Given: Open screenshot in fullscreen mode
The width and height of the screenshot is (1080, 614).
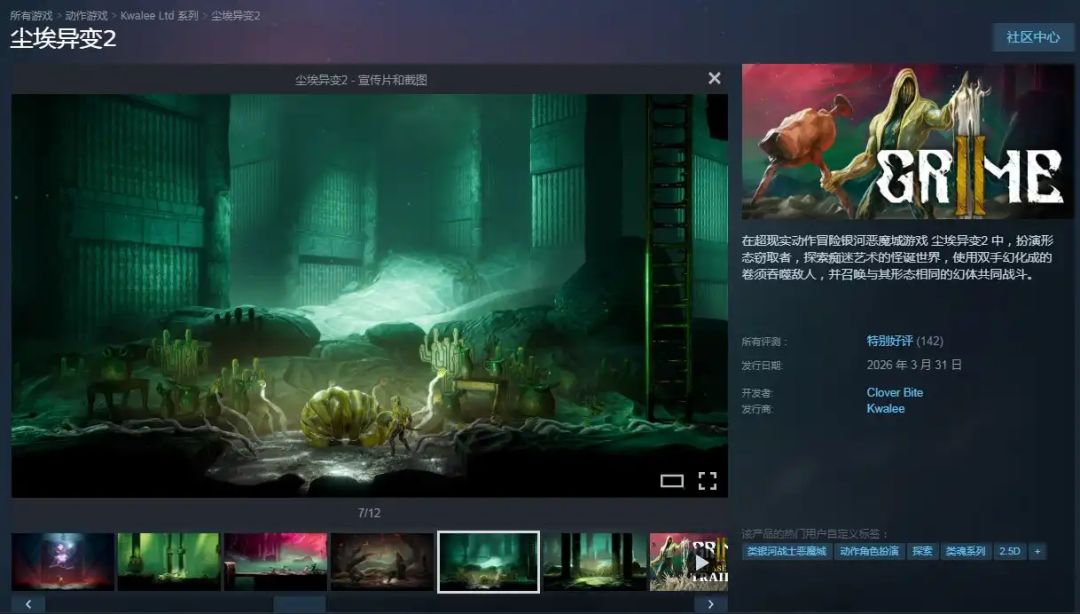Looking at the screenshot, I should 707,481.
